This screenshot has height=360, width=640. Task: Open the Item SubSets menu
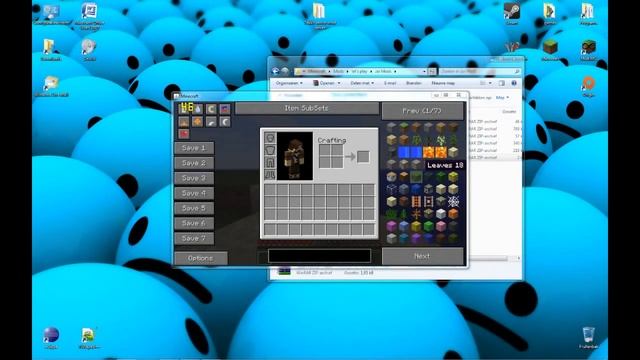point(307,108)
